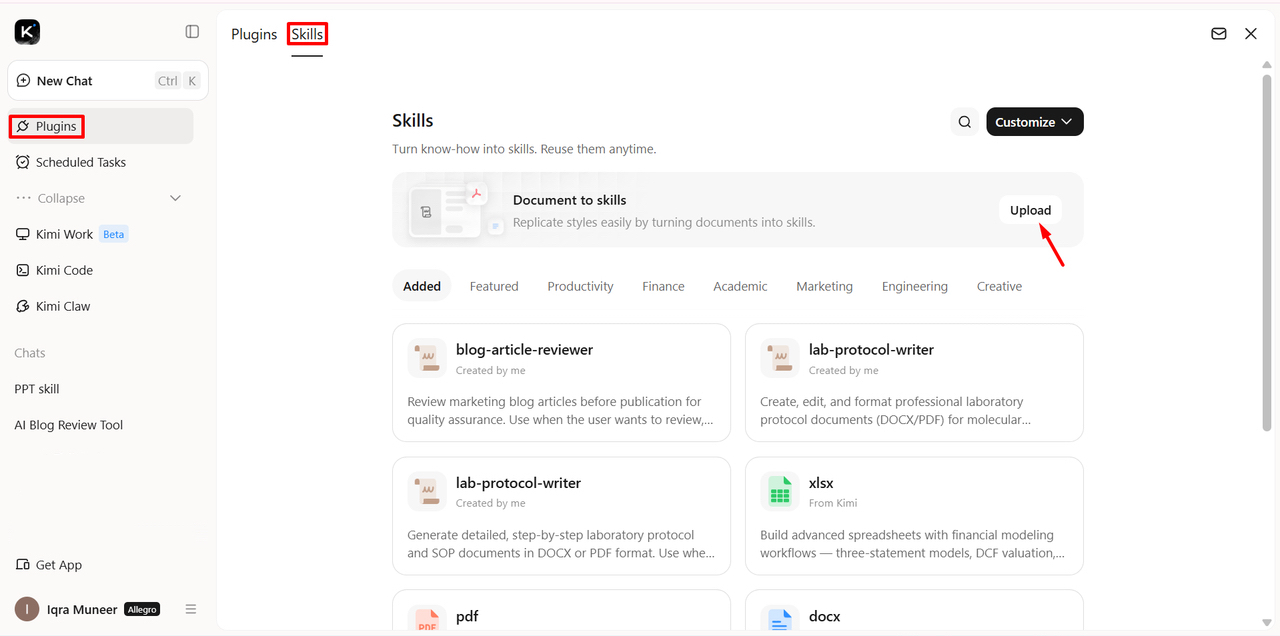Click the Kimi Claw icon
The image size is (1280, 636).
point(23,306)
